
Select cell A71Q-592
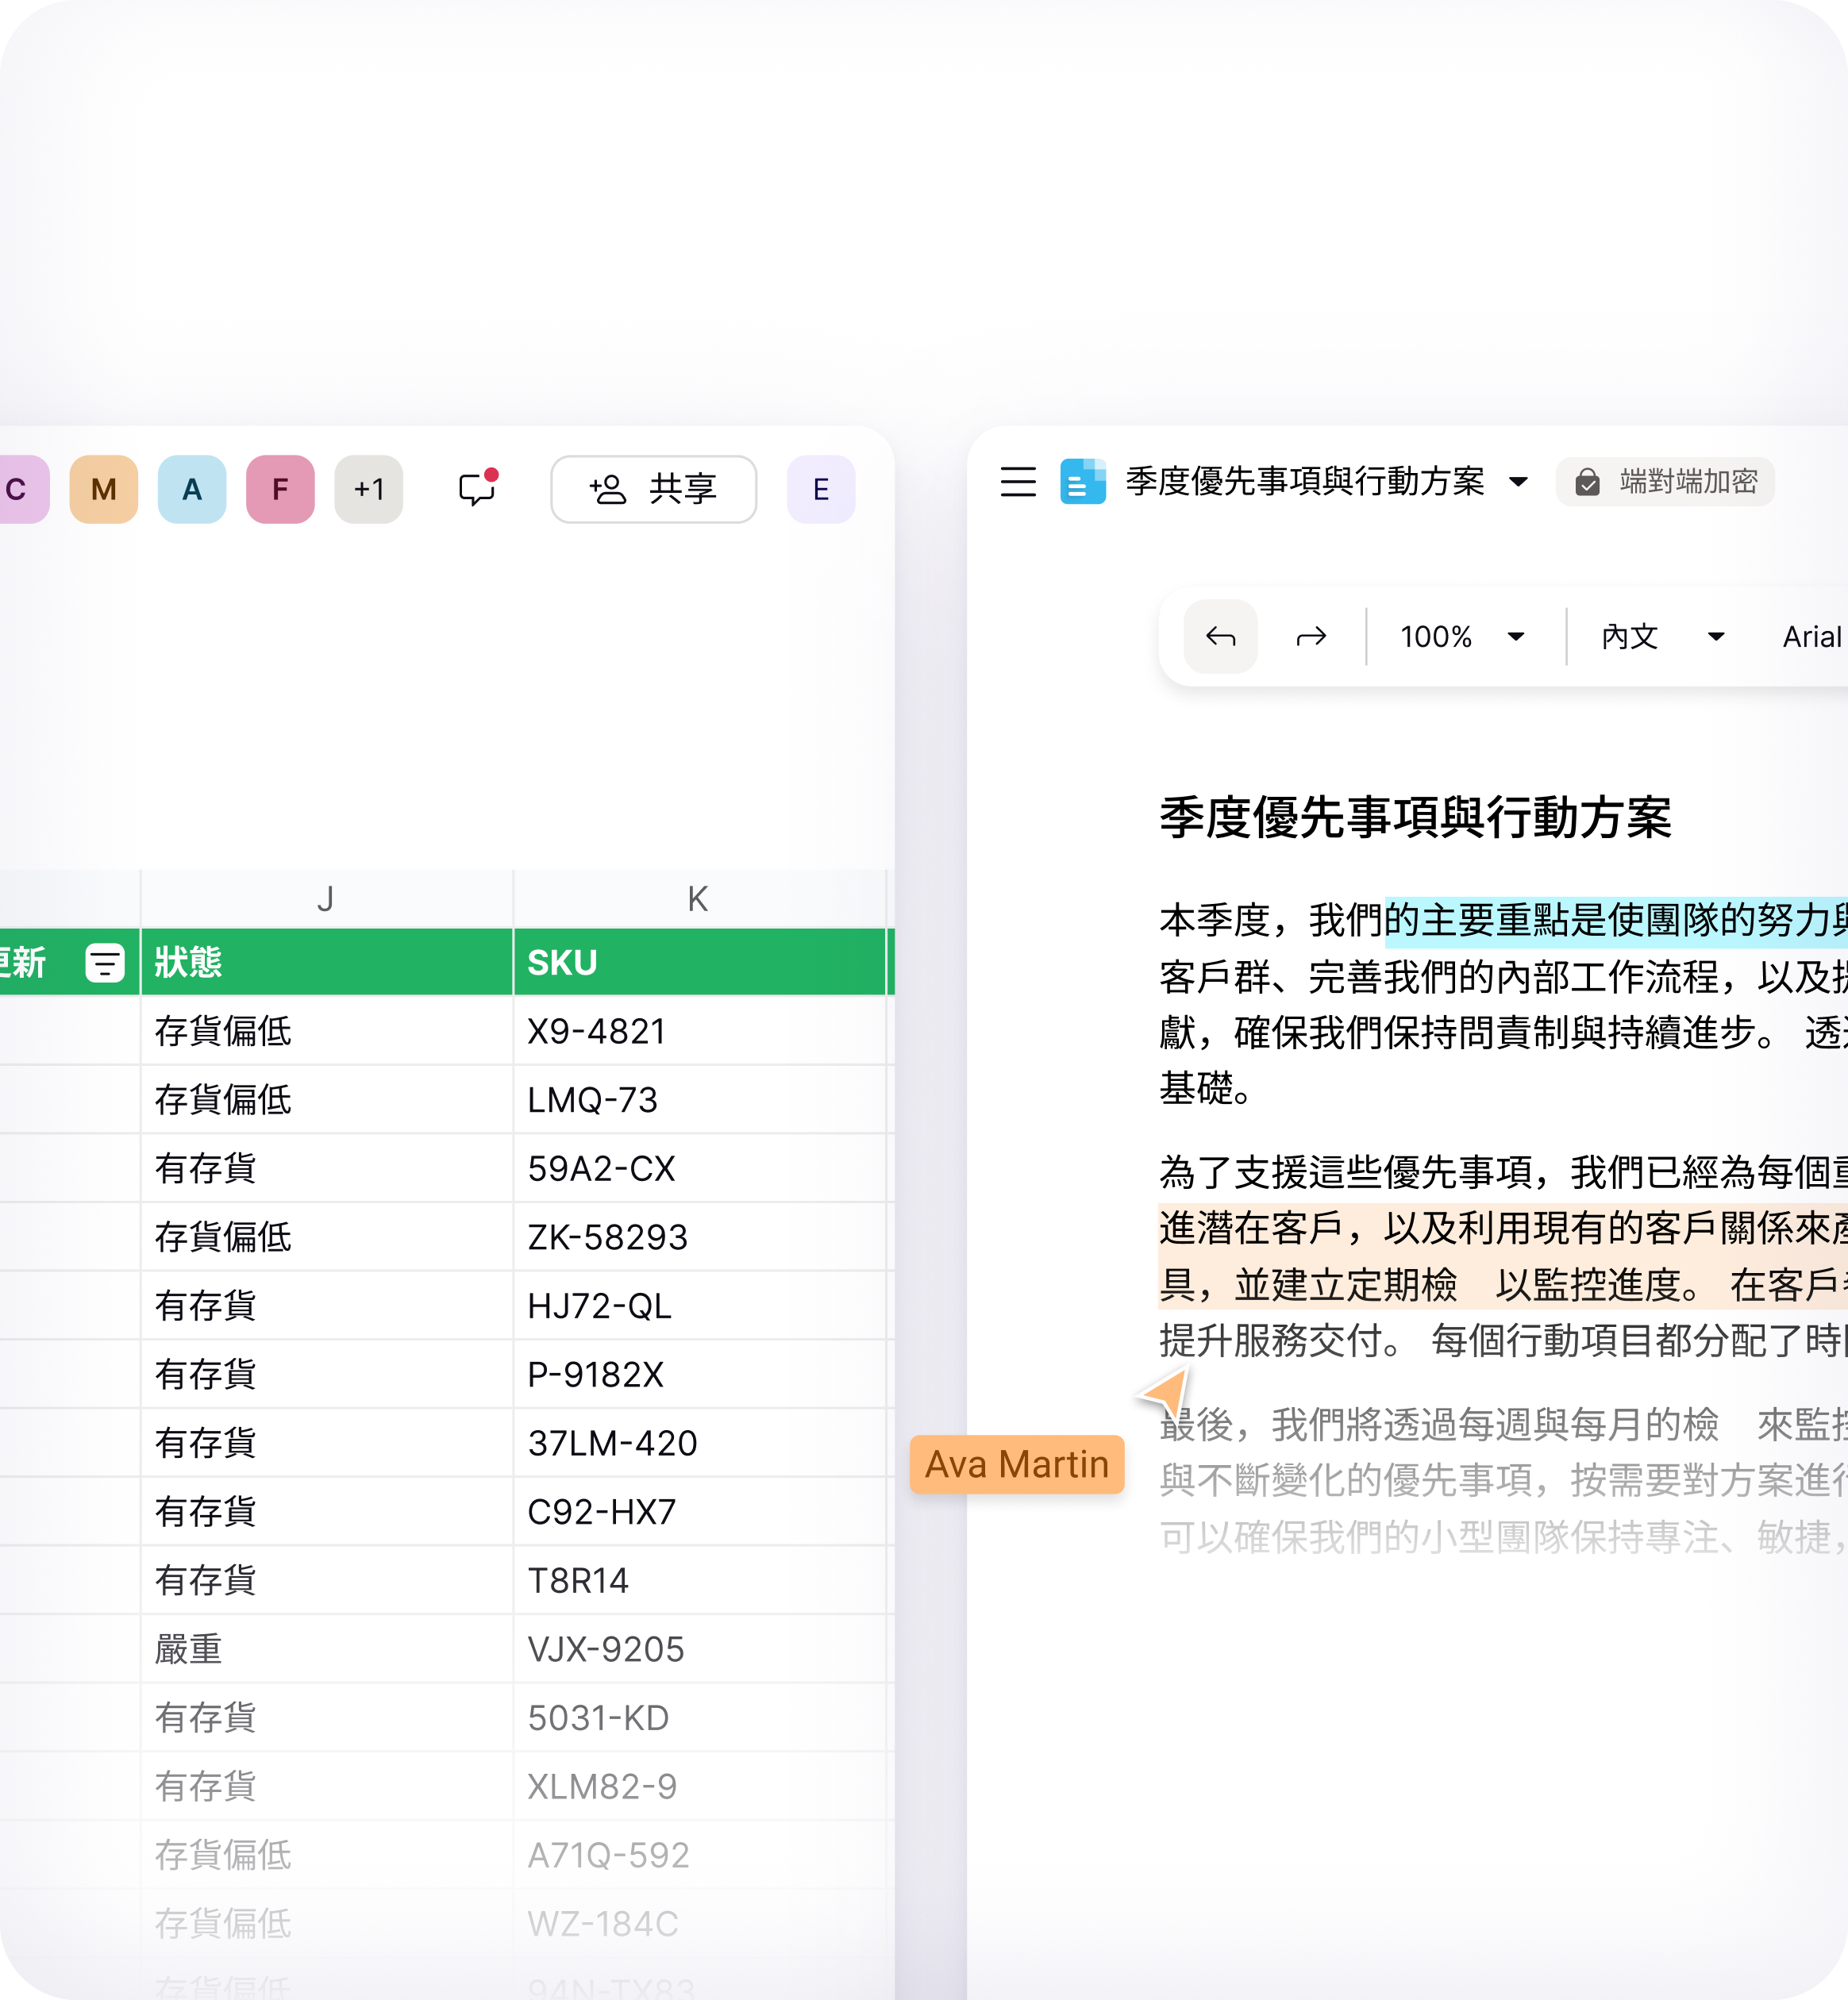(699, 1855)
